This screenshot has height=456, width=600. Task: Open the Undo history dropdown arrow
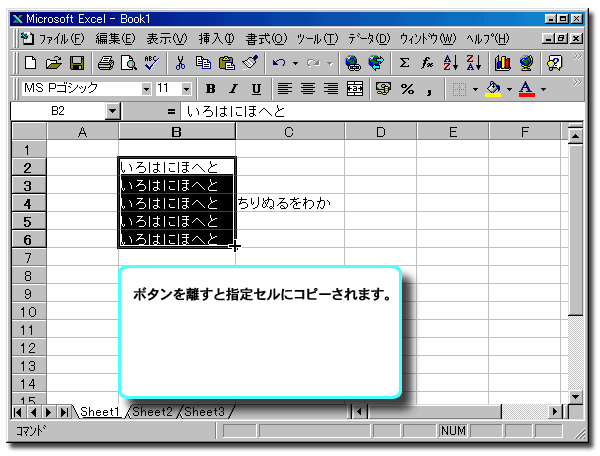pyautogui.click(x=295, y=63)
